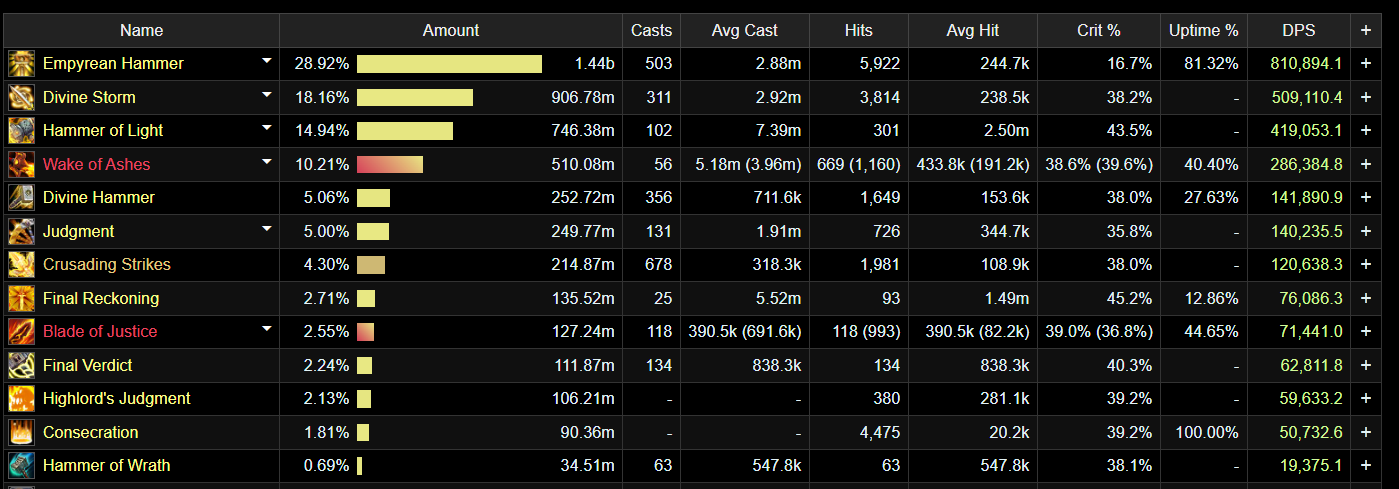The image size is (1399, 489).
Task: Click the plus button for Hammer of Light
Action: click(x=1366, y=131)
